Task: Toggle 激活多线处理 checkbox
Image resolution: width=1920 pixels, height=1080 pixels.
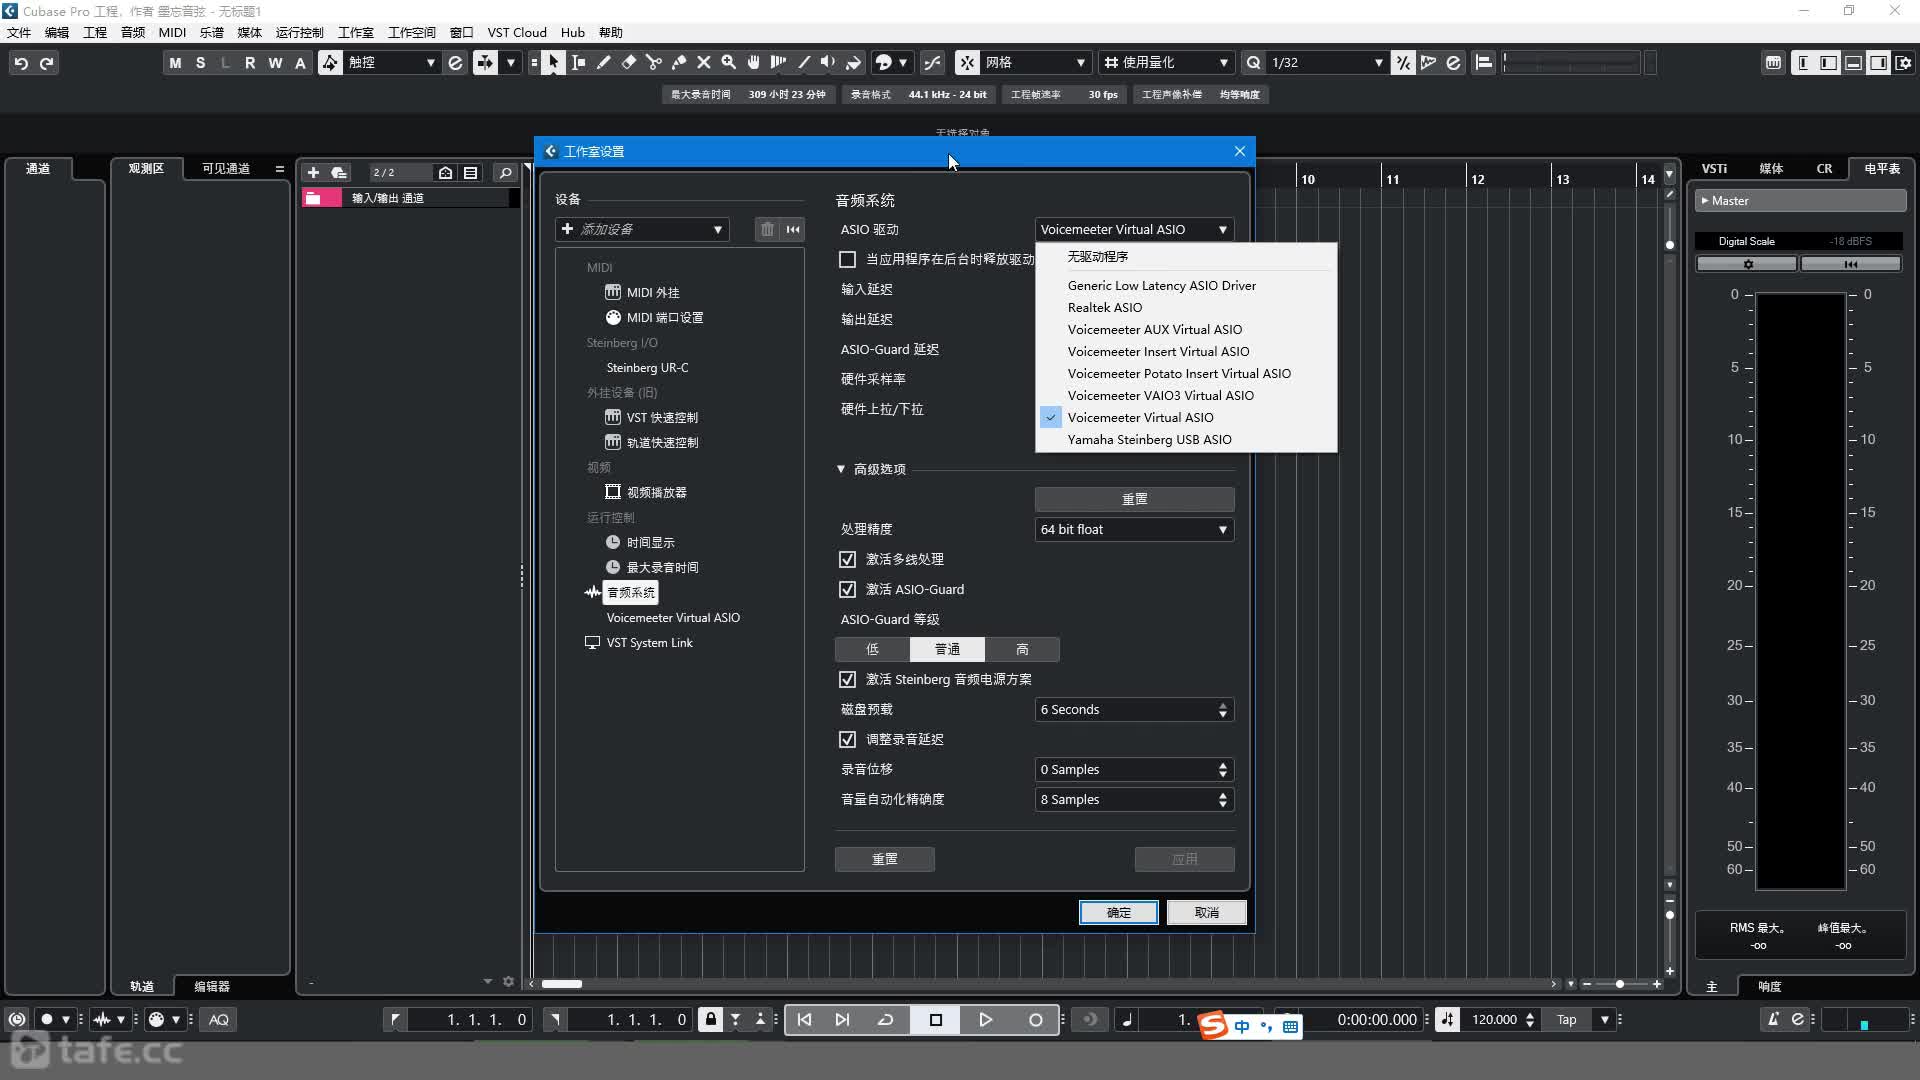Action: 848,558
